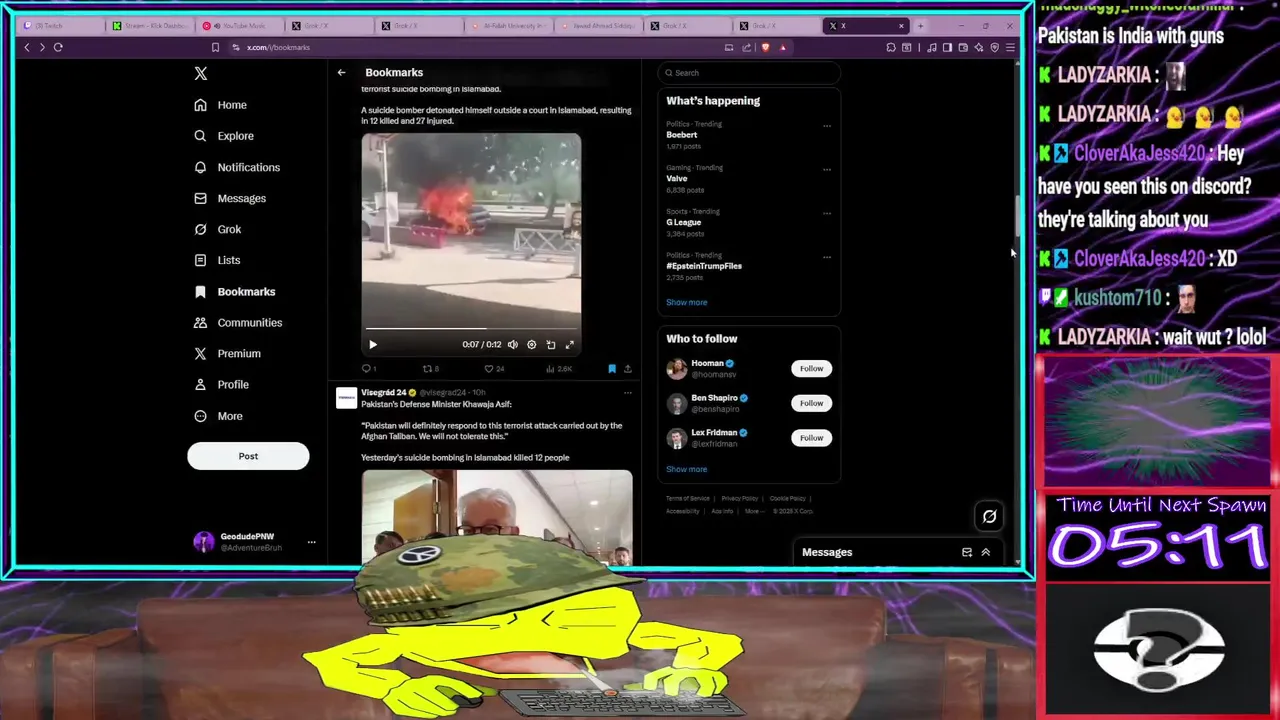Click the browser back arrow
This screenshot has height=720, width=1280.
(27, 47)
